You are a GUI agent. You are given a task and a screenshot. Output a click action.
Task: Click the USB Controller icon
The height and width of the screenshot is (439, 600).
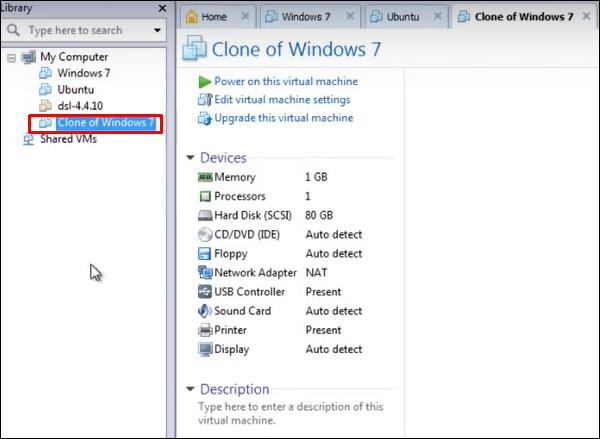point(205,292)
